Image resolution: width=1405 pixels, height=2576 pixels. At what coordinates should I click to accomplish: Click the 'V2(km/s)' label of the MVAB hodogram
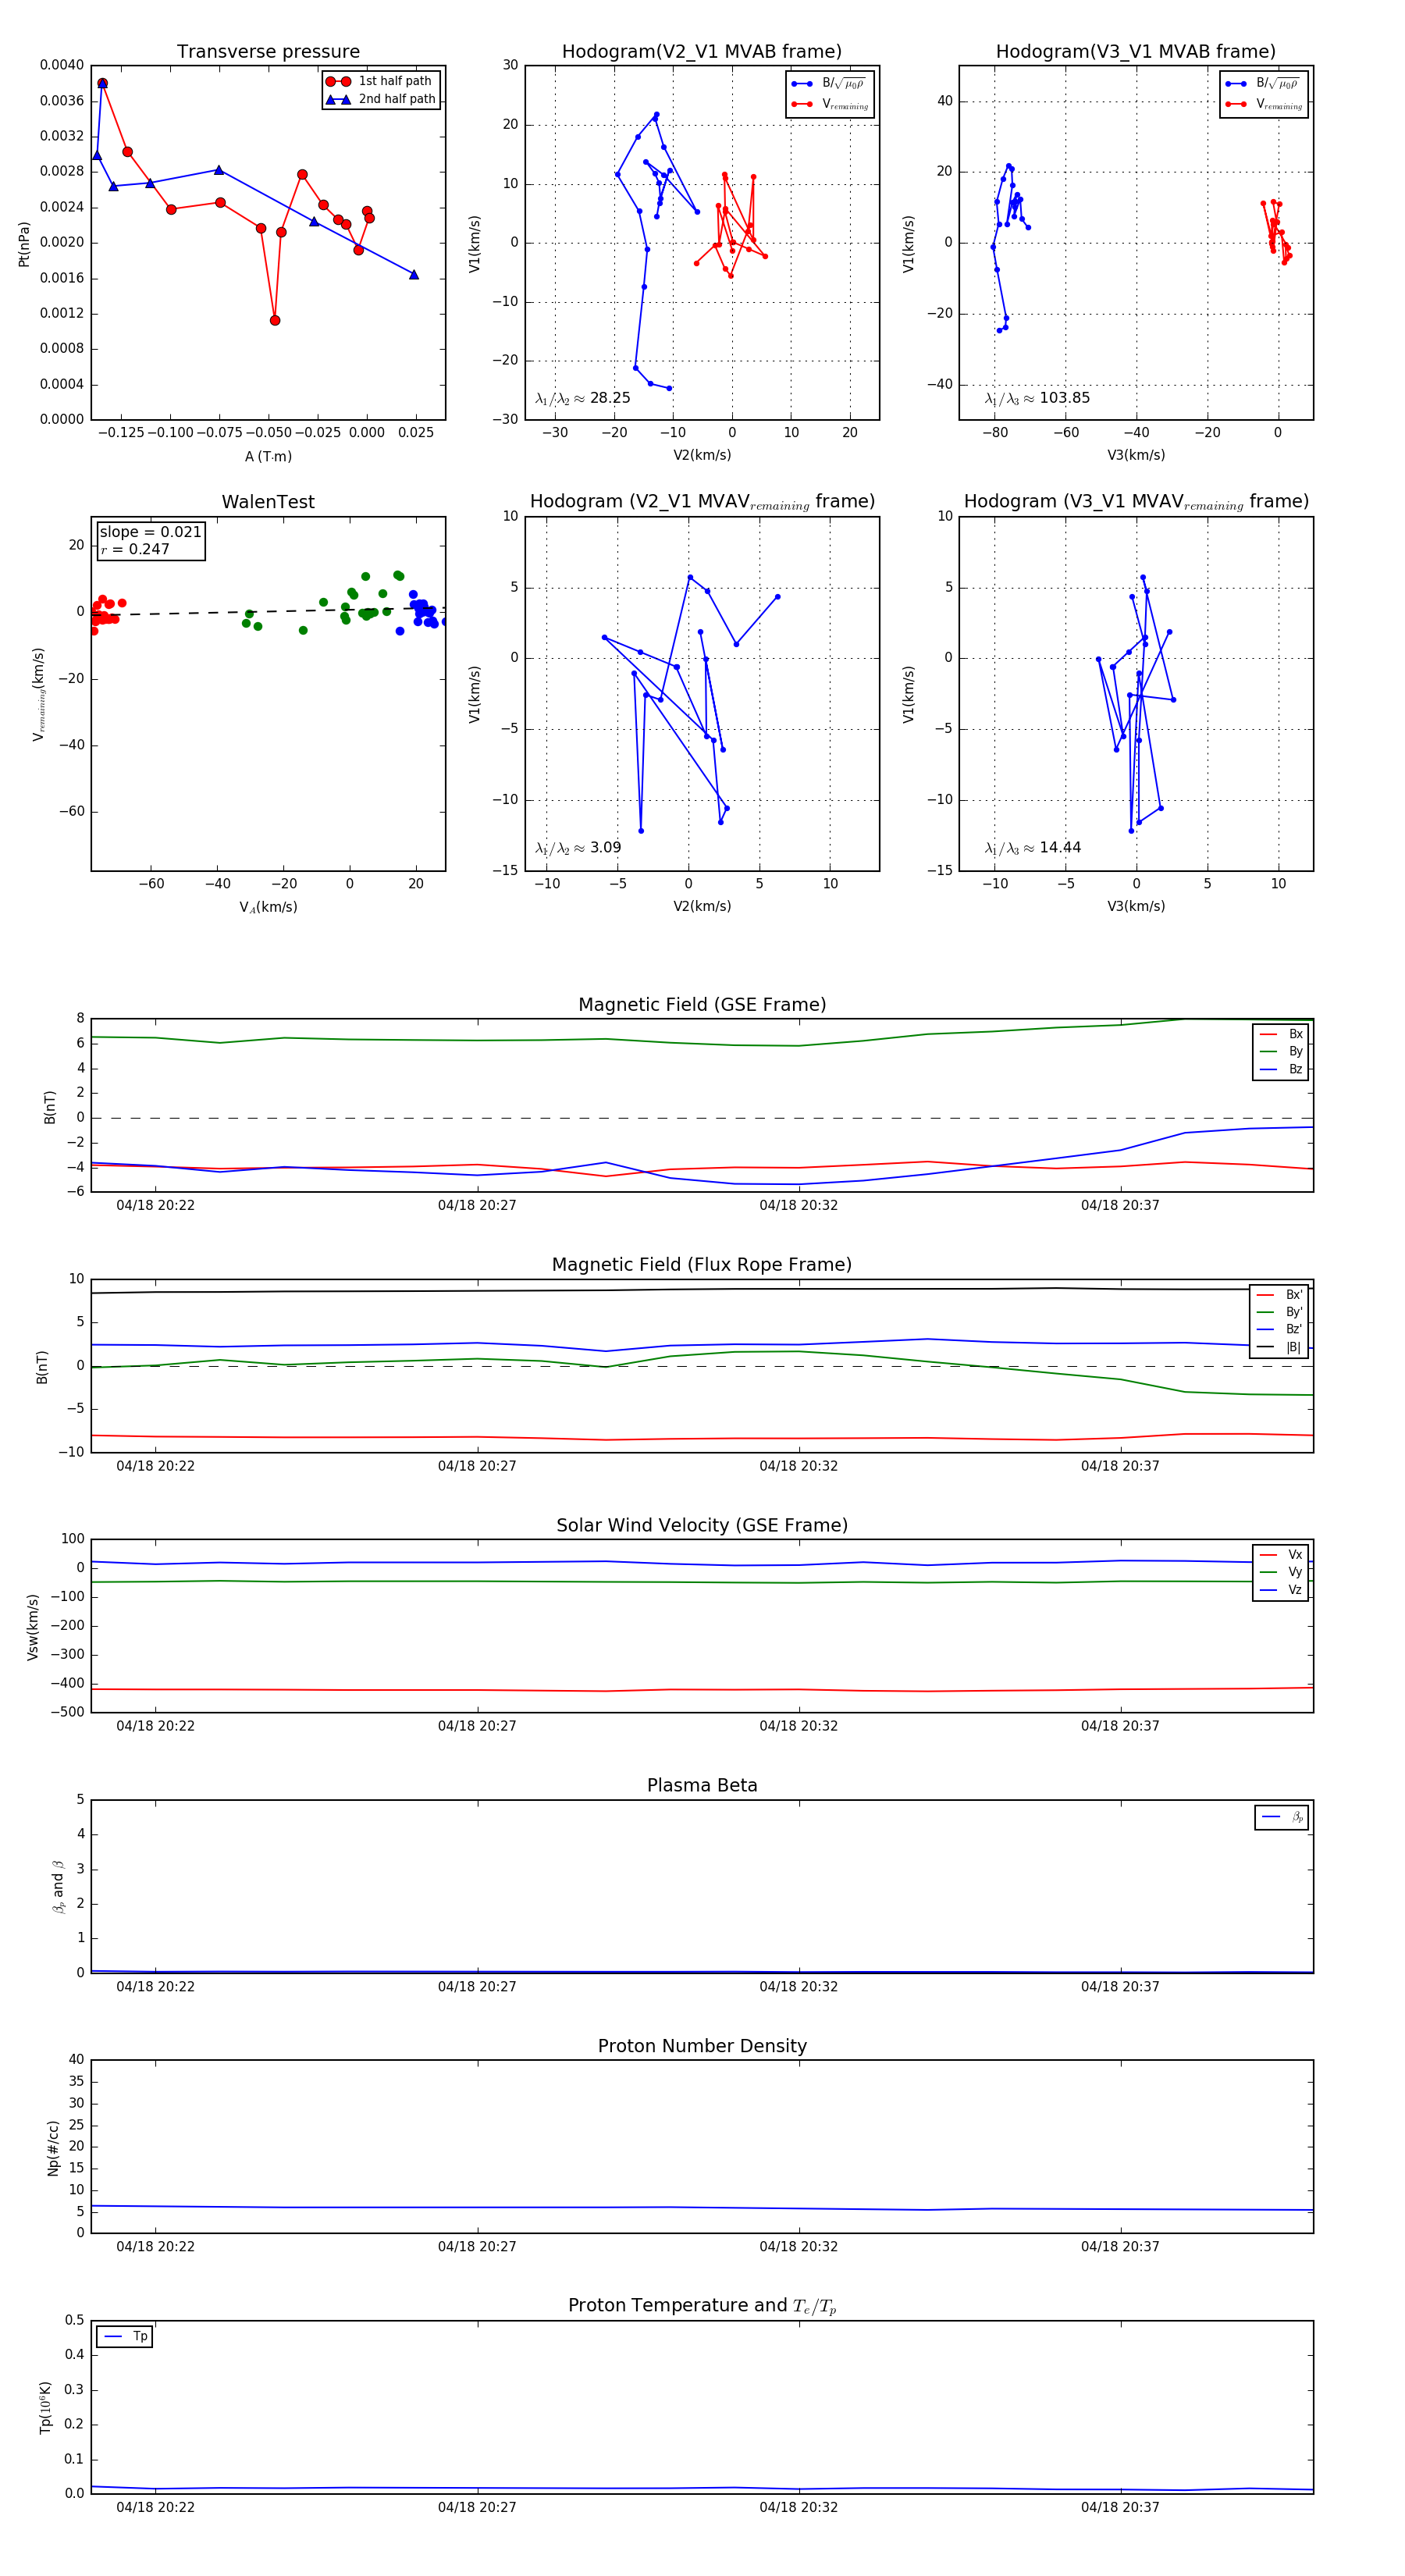point(702,455)
